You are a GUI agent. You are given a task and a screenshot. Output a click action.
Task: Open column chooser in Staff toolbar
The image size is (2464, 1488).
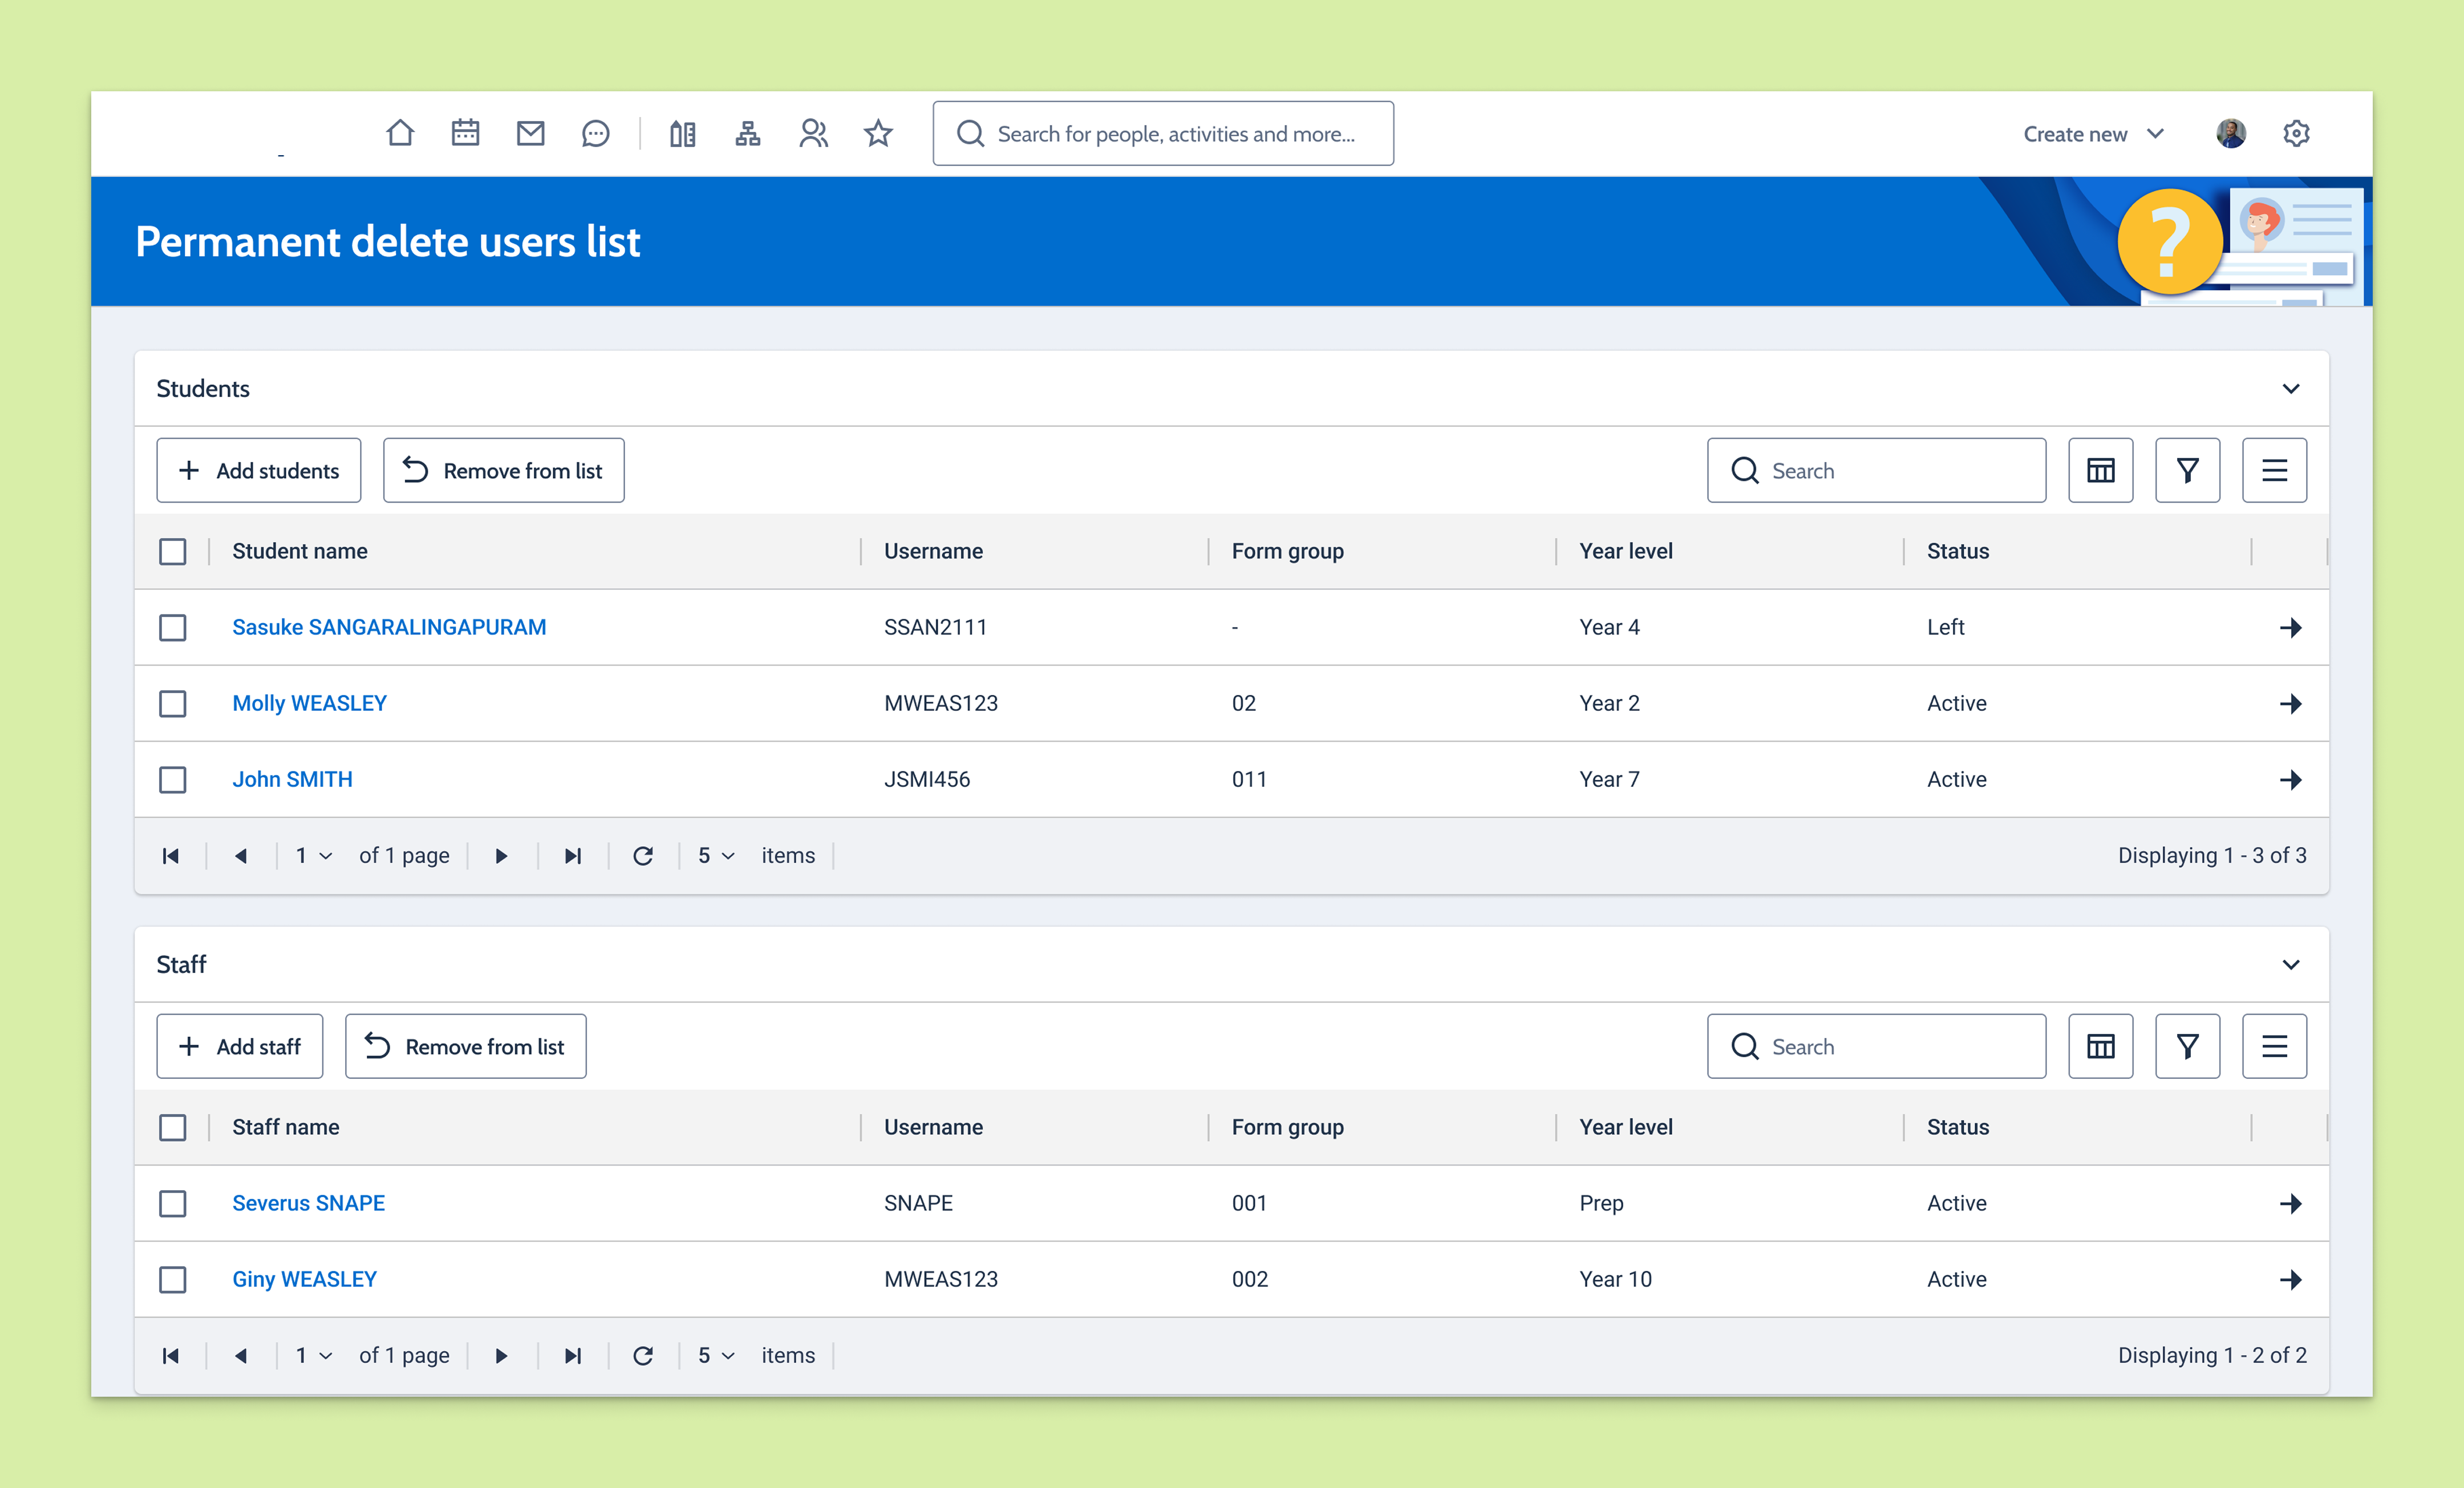coord(2100,1046)
